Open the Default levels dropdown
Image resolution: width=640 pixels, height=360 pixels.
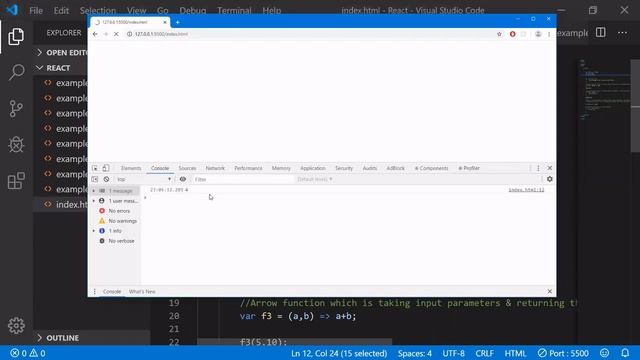tap(315, 179)
